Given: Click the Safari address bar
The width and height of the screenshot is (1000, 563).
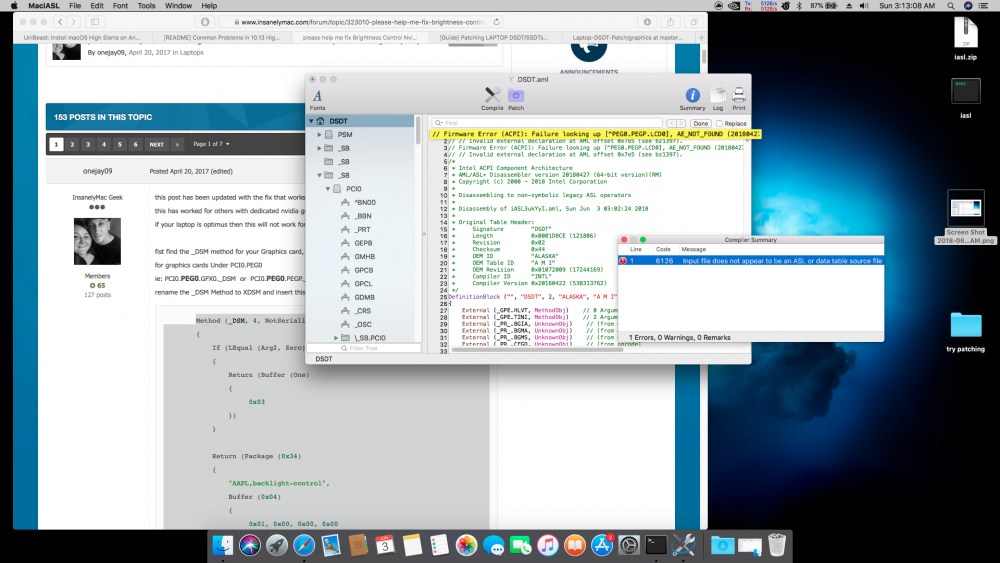Looking at the screenshot, I should tap(361, 22).
